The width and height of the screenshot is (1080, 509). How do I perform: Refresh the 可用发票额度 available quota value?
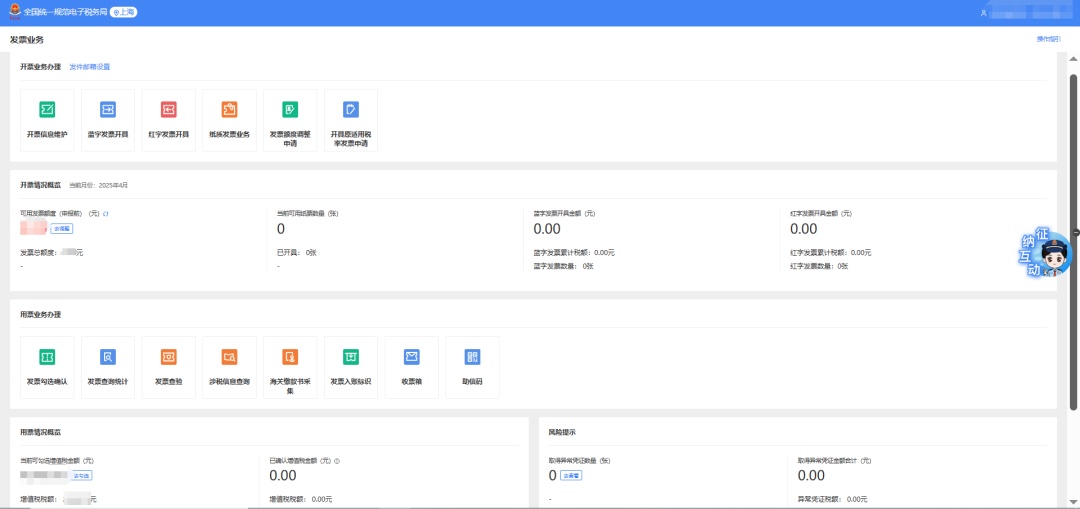(106, 213)
